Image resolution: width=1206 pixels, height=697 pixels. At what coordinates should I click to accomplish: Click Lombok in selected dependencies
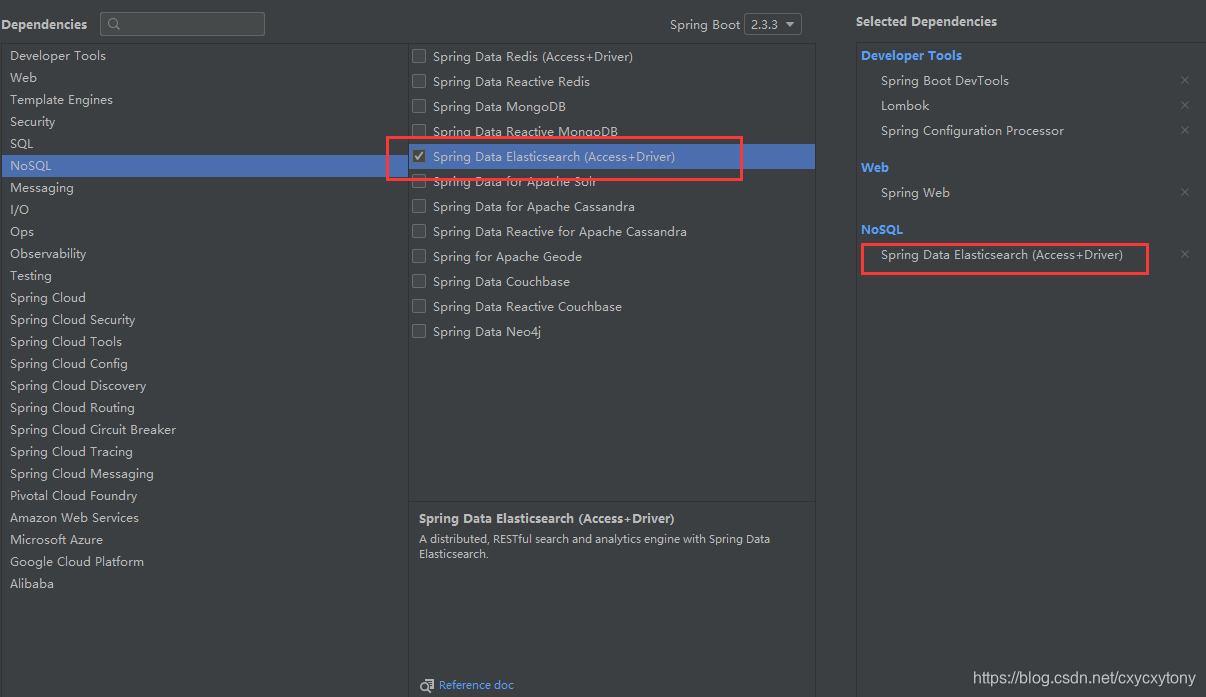pos(905,106)
